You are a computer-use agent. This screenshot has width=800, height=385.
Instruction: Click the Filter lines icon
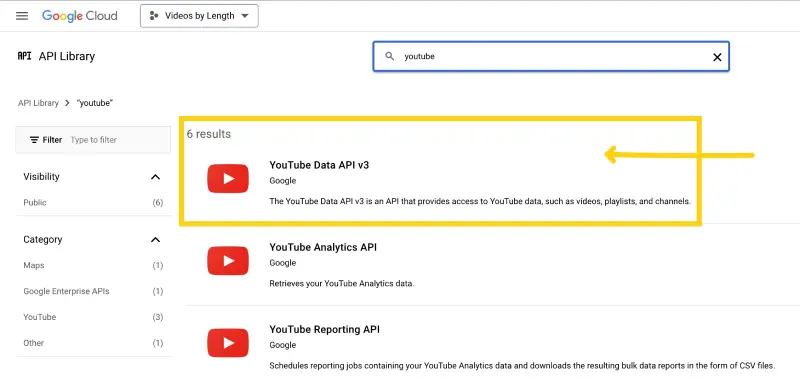click(34, 140)
